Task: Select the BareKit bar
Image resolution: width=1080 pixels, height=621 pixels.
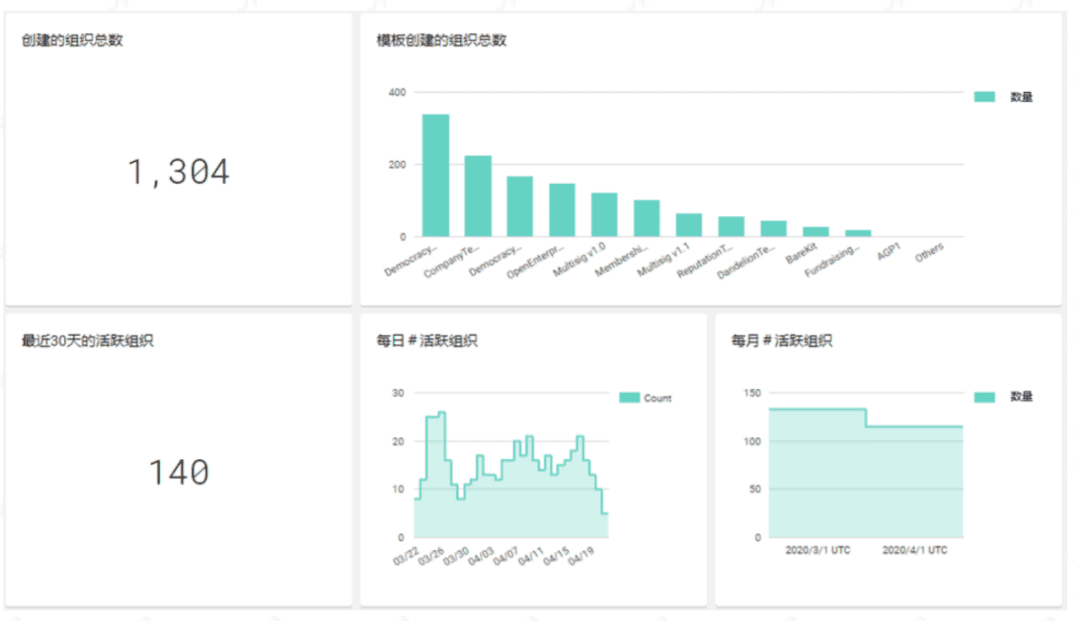Action: [x=816, y=232]
